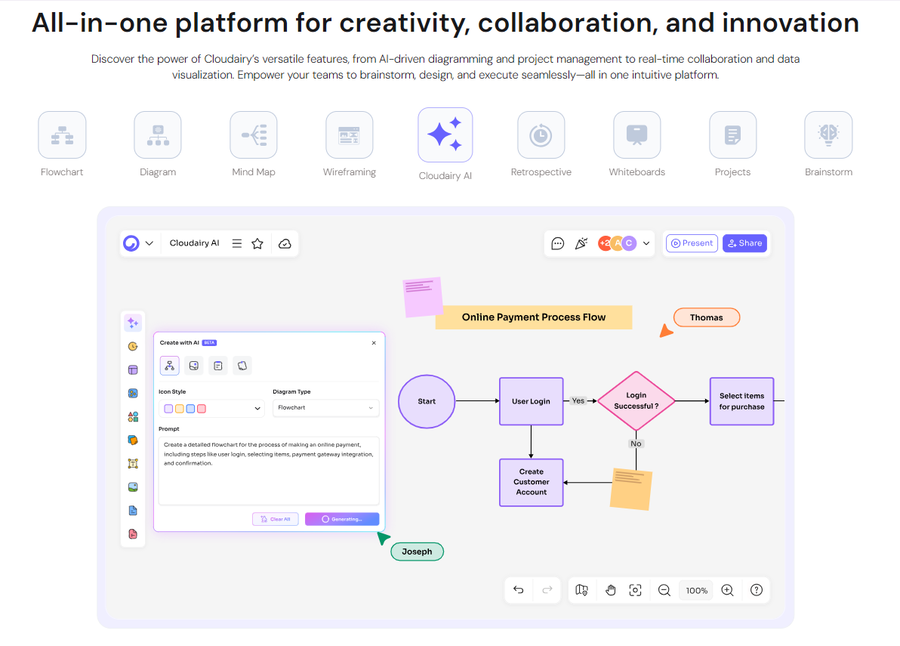Image resolution: width=900 pixels, height=646 pixels.
Task: Select the blue document tool in the sidebar
Action: click(133, 510)
